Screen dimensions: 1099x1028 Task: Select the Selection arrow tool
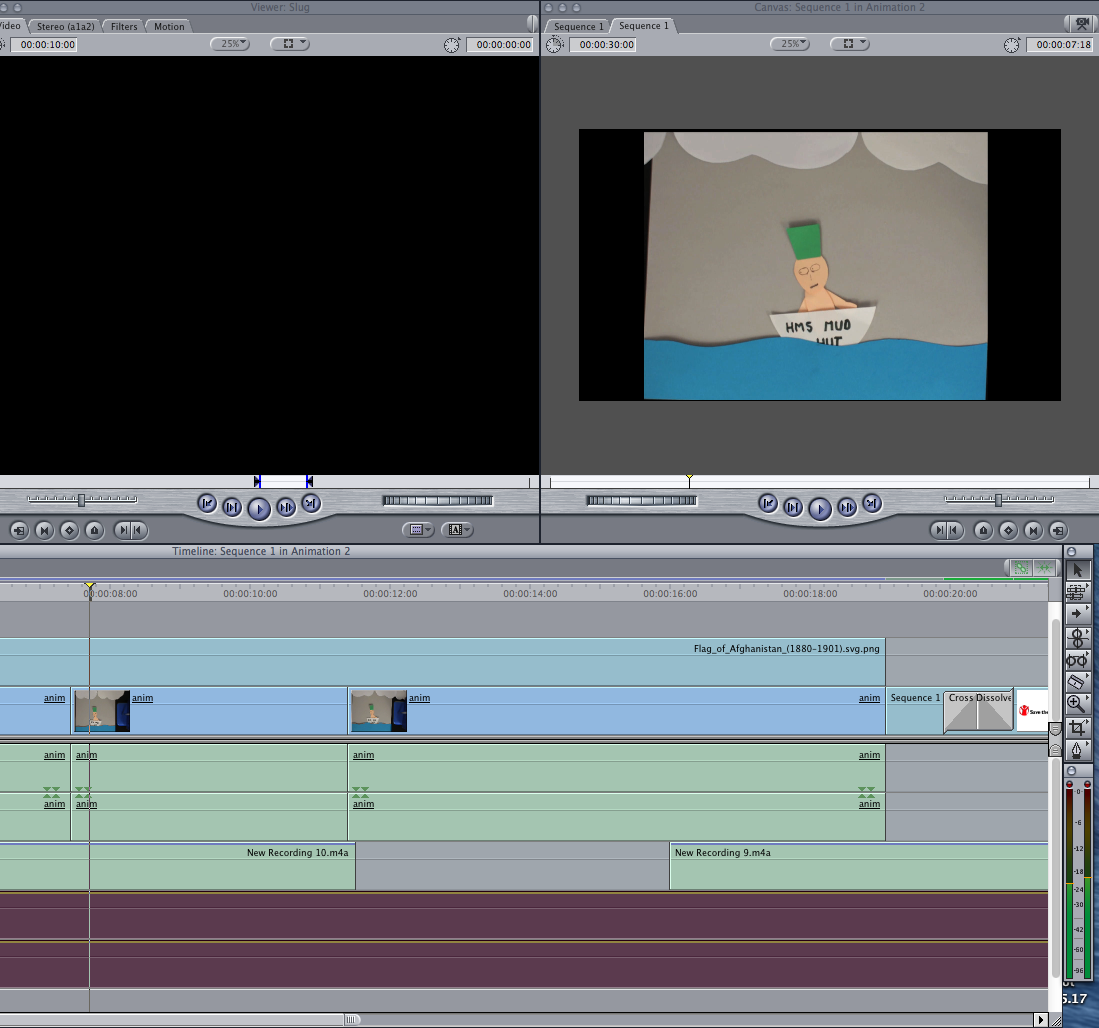pos(1077,570)
